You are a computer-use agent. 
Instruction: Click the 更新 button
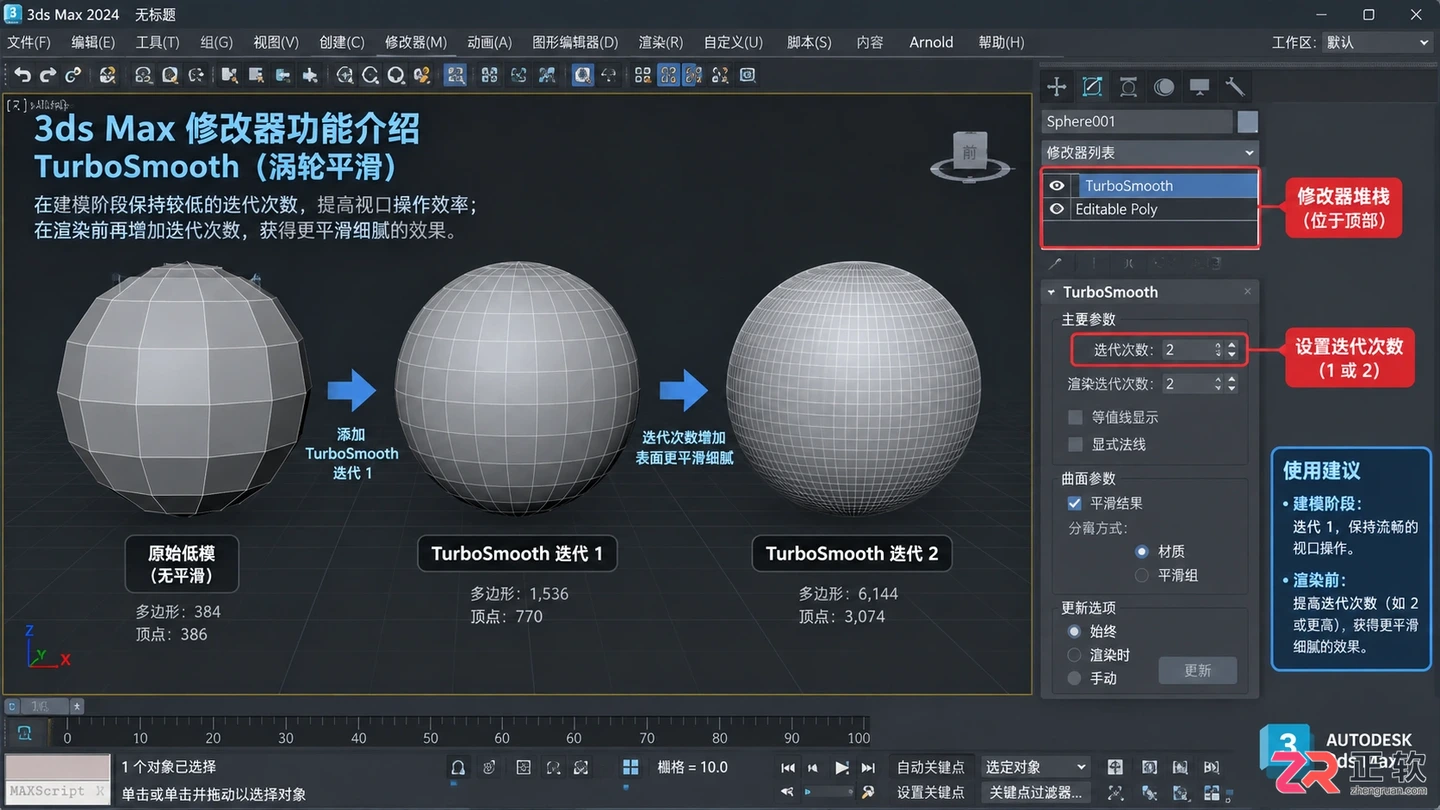coord(1197,670)
